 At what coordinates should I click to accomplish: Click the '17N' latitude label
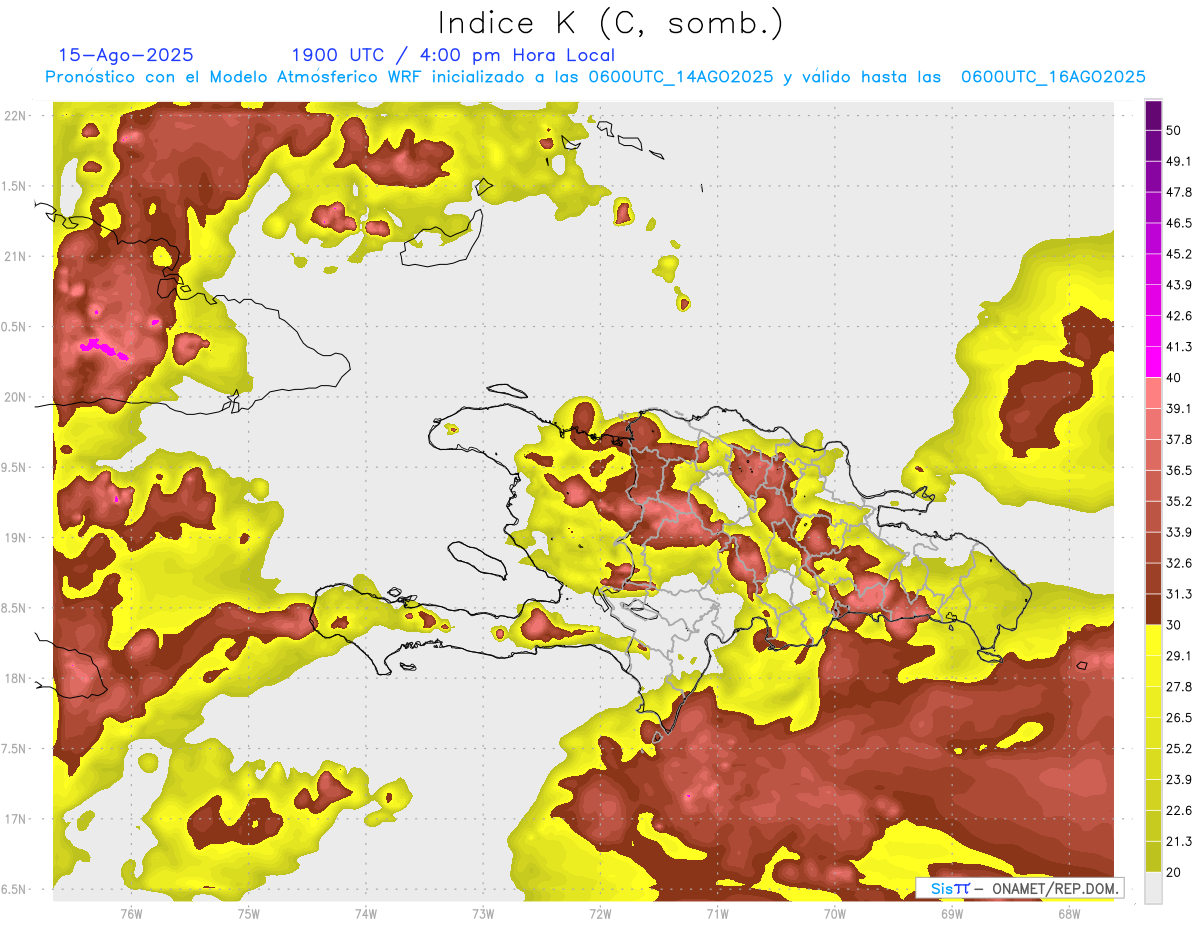[x=16, y=819]
